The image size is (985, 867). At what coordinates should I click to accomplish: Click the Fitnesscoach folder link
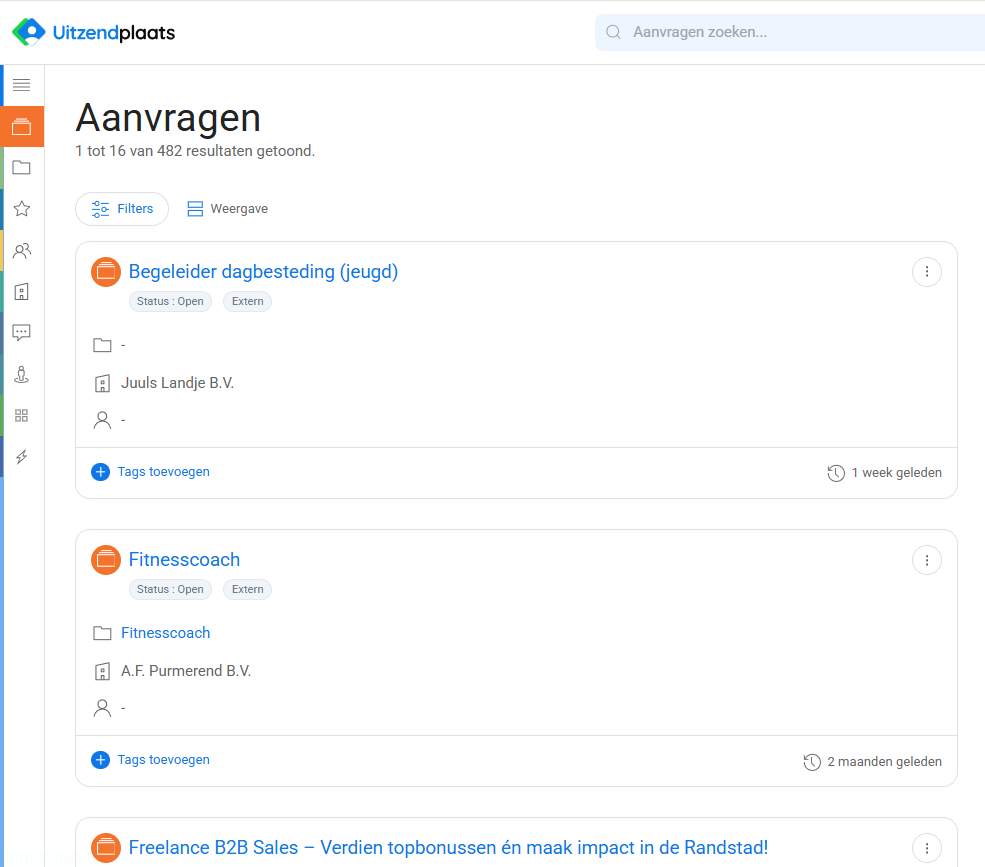[165, 633]
